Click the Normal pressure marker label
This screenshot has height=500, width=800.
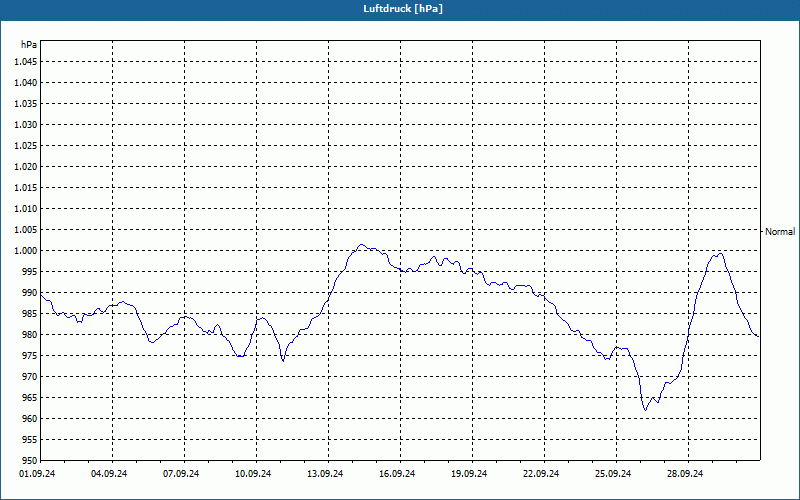coord(780,232)
